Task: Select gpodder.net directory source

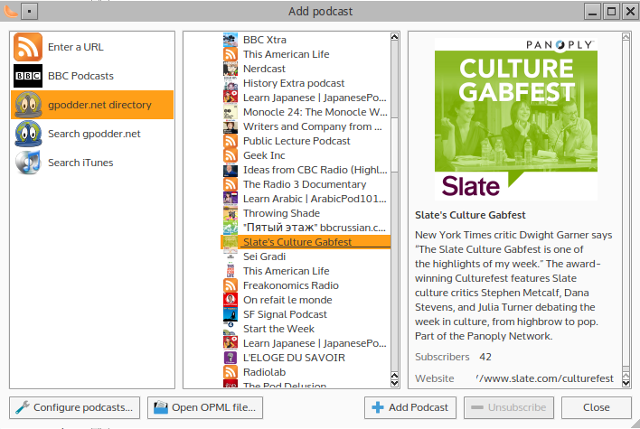Action: tap(92, 104)
